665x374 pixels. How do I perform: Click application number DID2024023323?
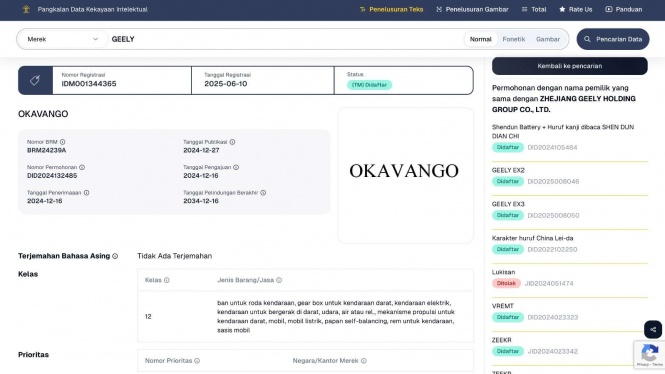point(553,317)
